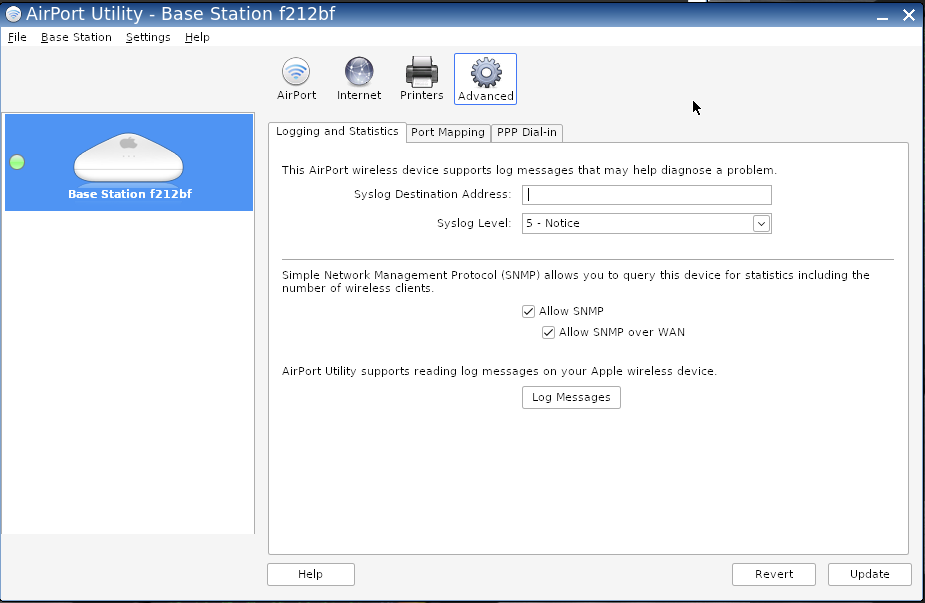Open the Printers toolbar icon
Image resolution: width=925 pixels, height=603 pixels.
(x=421, y=73)
